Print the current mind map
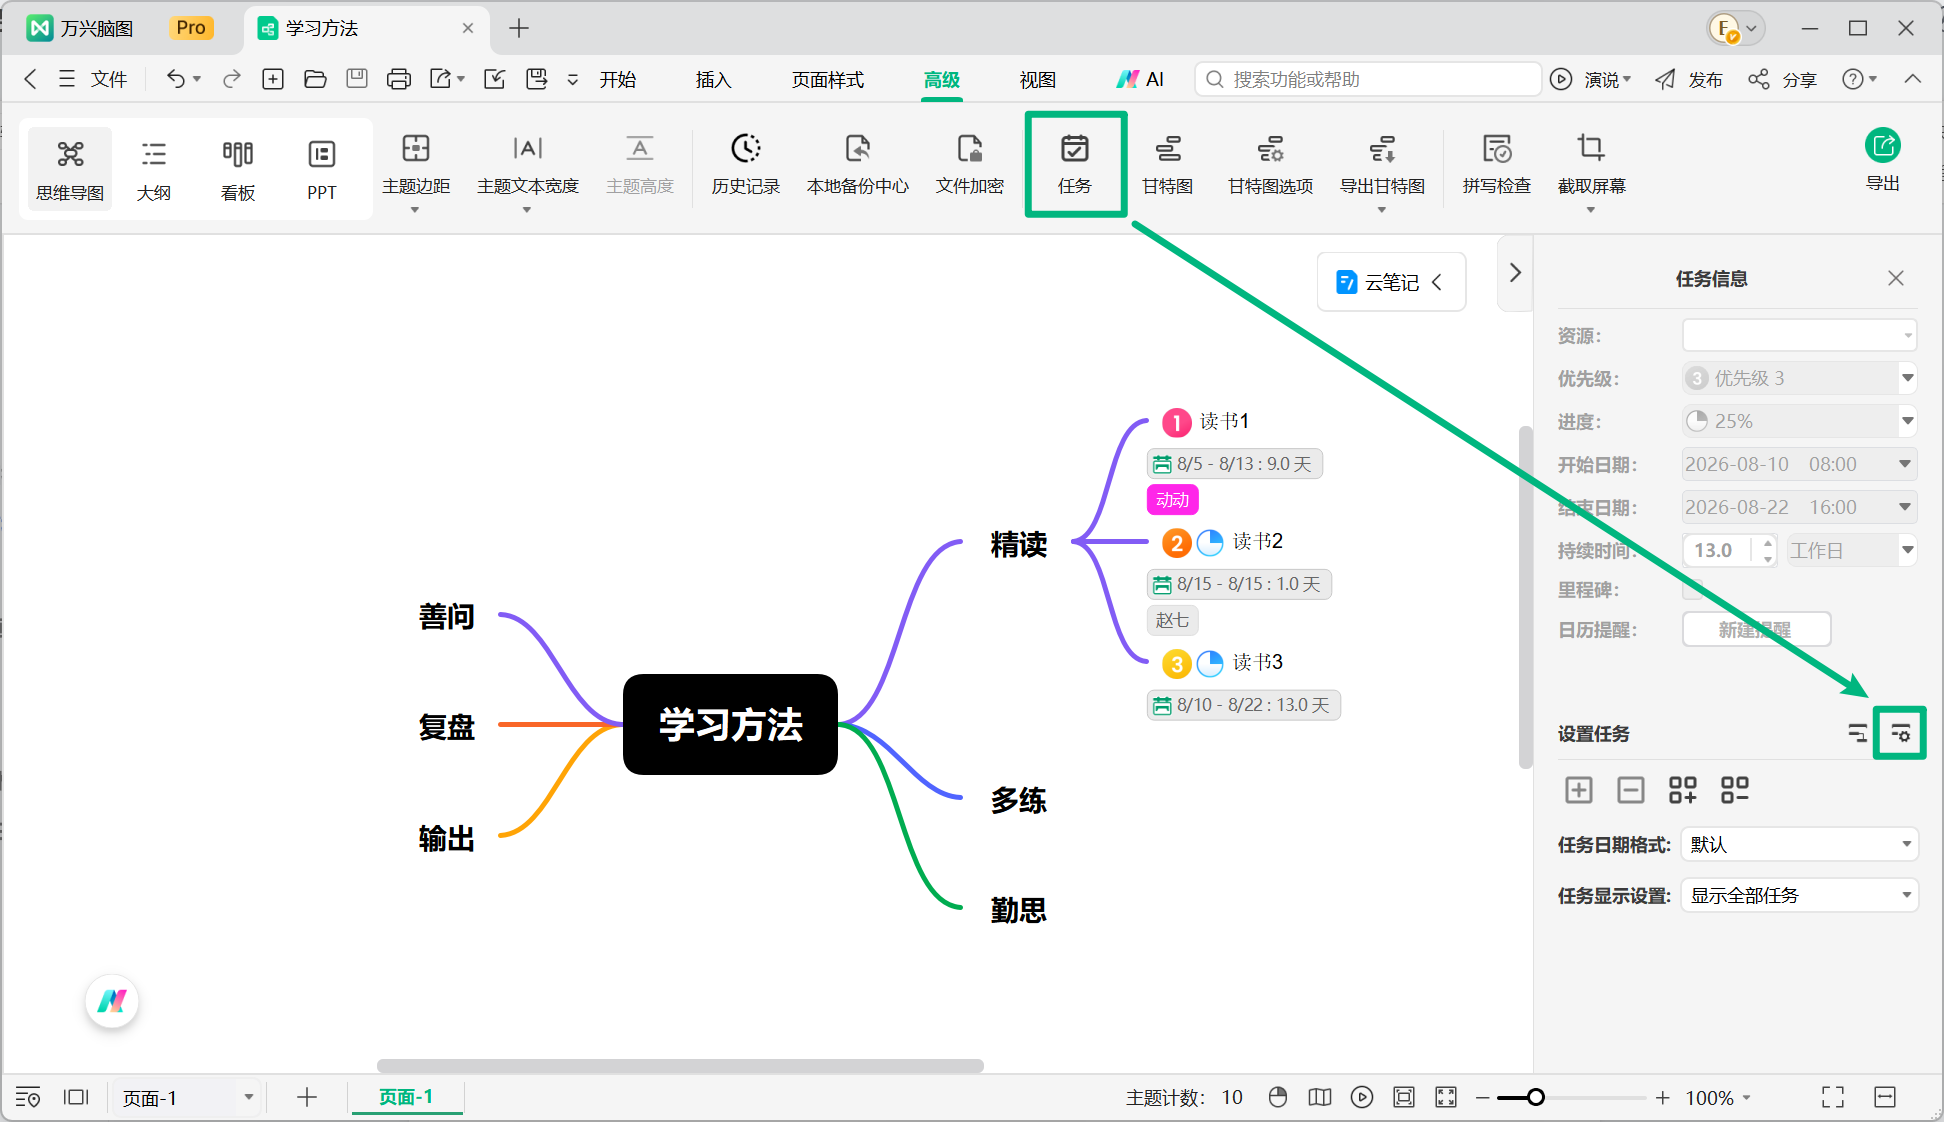The height and width of the screenshot is (1122, 1944). 398,79
